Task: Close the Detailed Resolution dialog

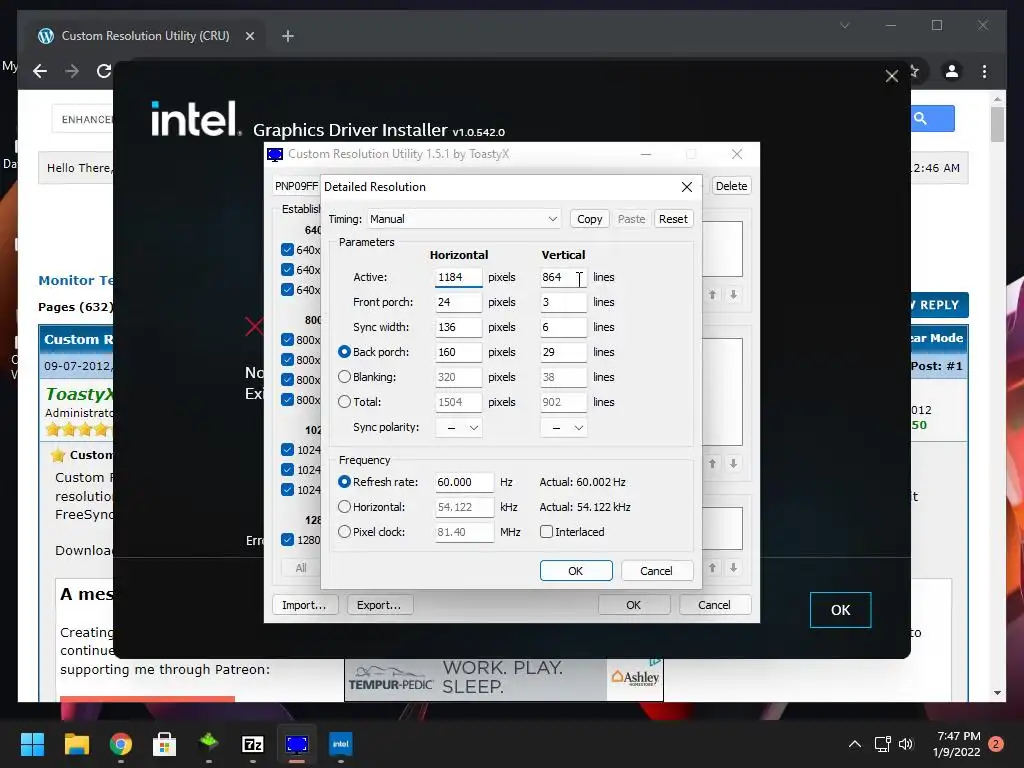Action: click(x=686, y=187)
